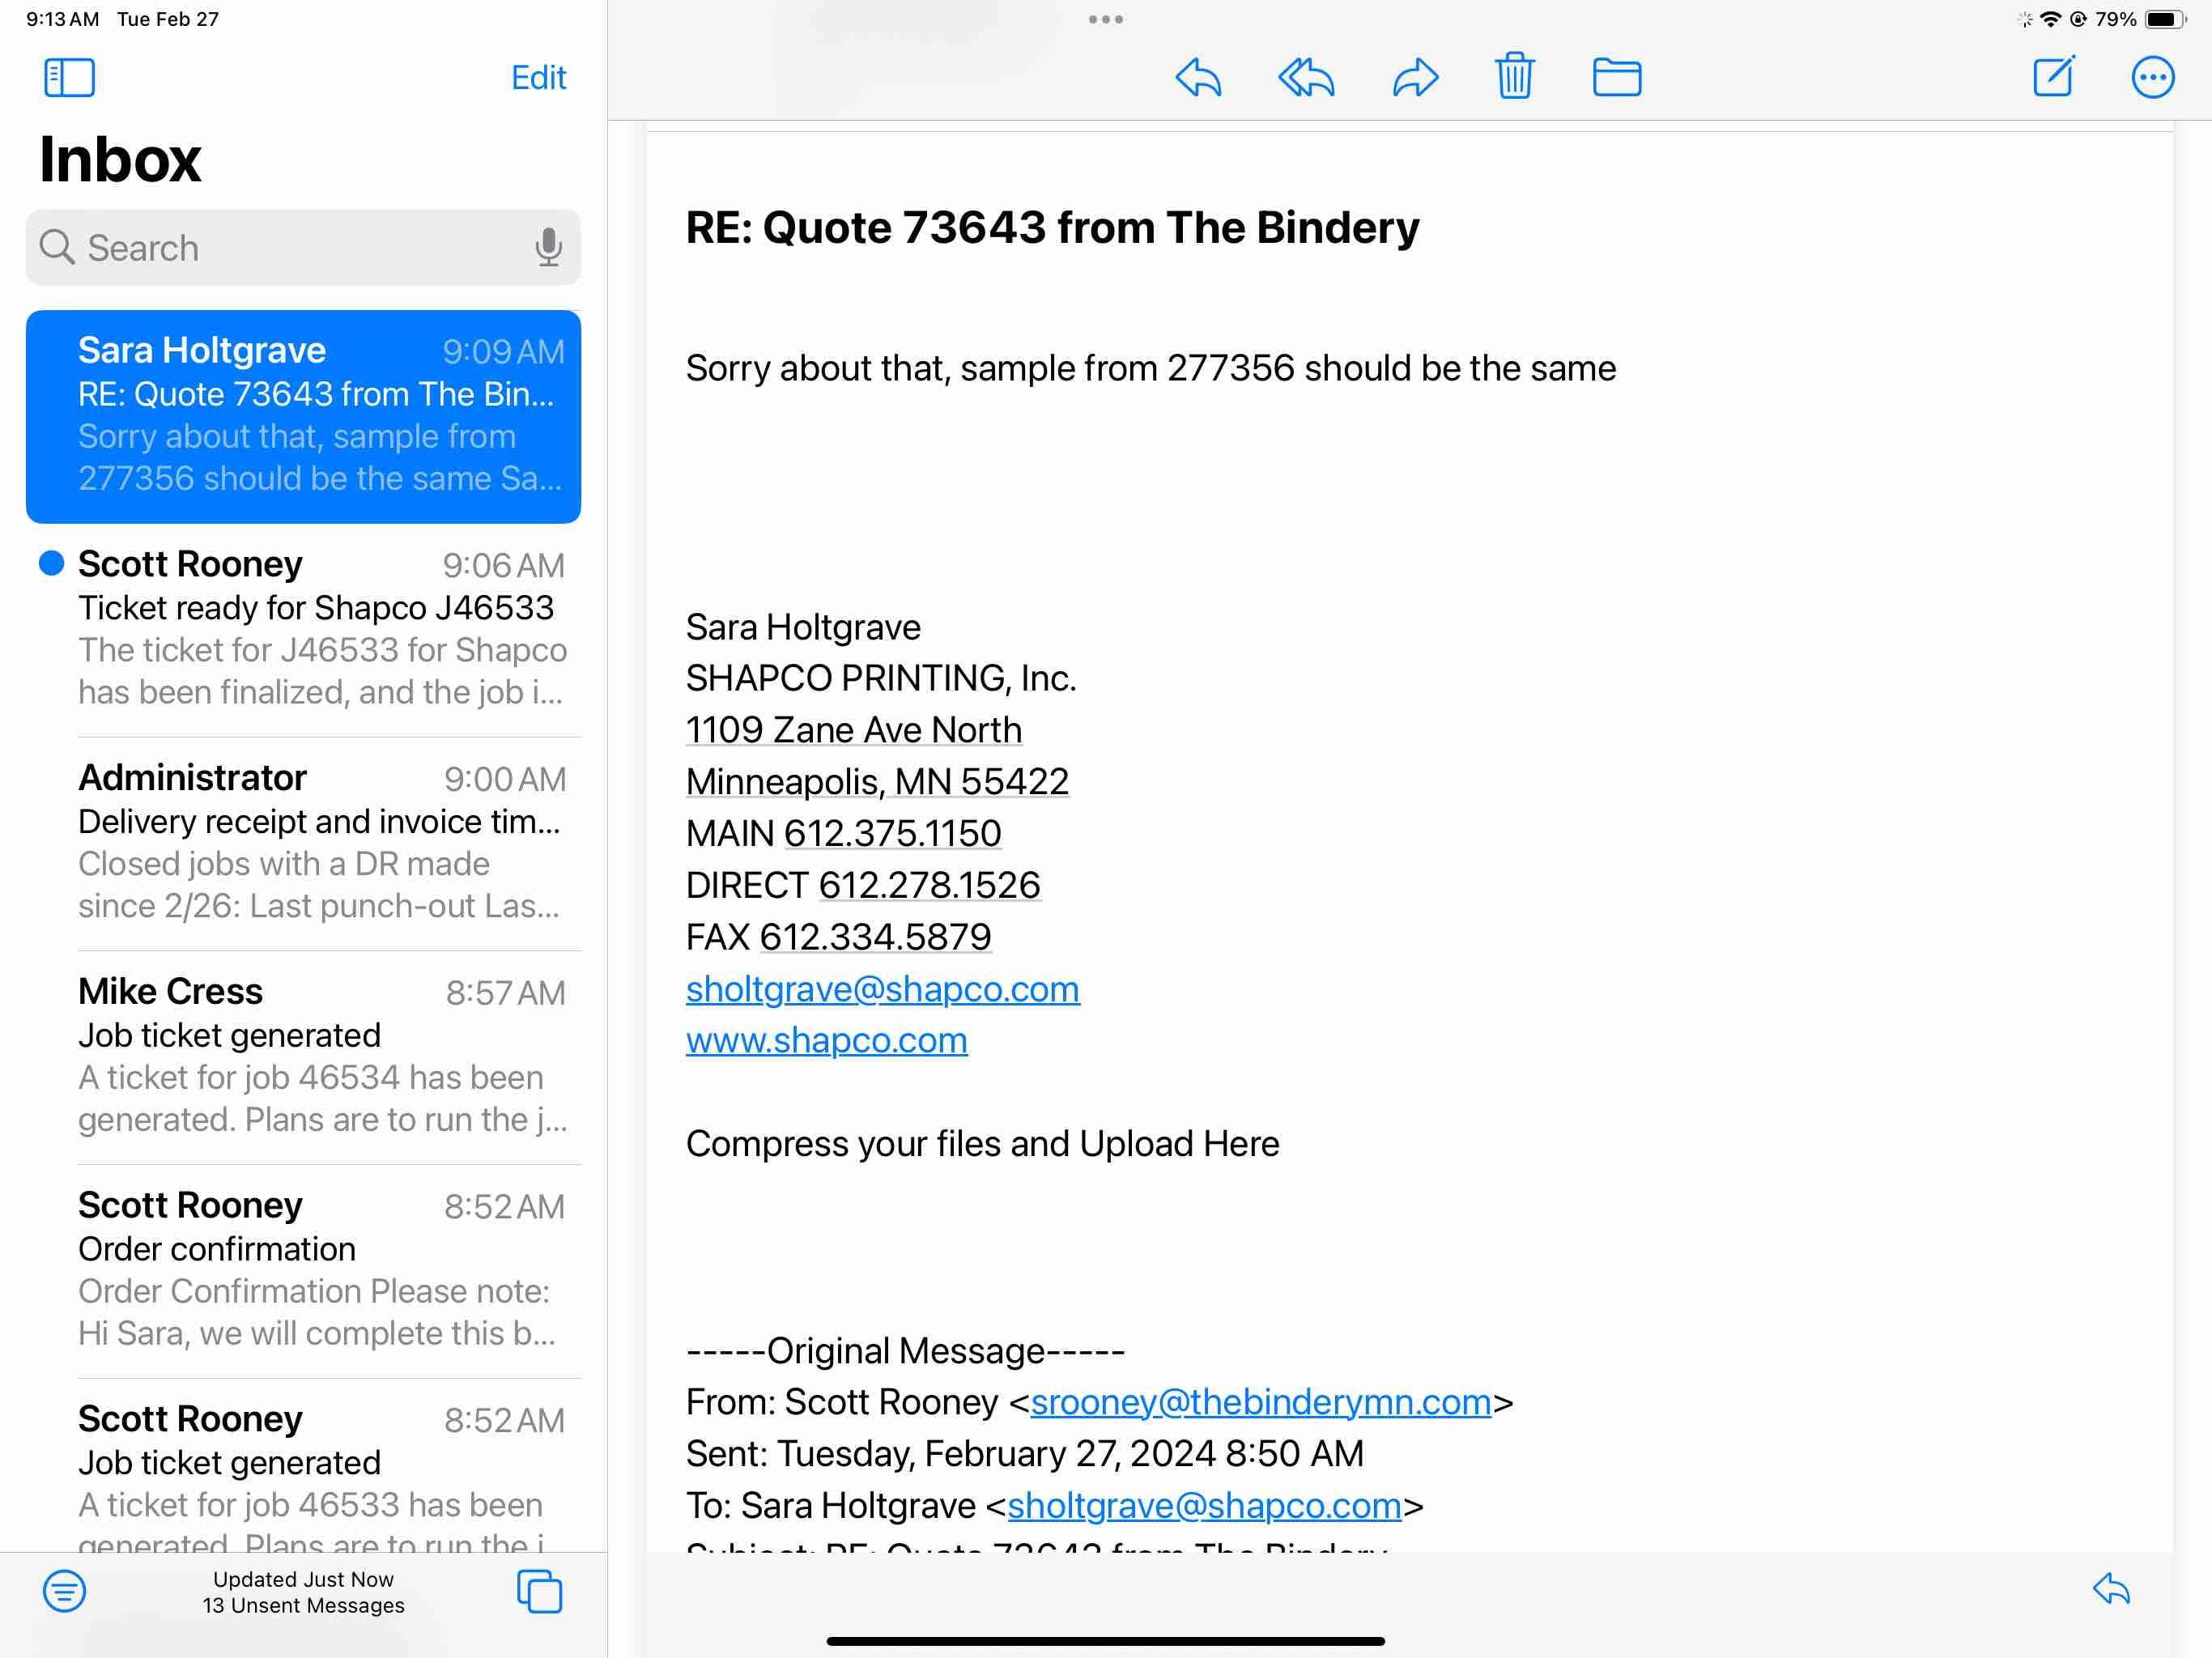Tap the Forward arrow icon
This screenshot has height=1658, width=2212.
coord(1415,77)
